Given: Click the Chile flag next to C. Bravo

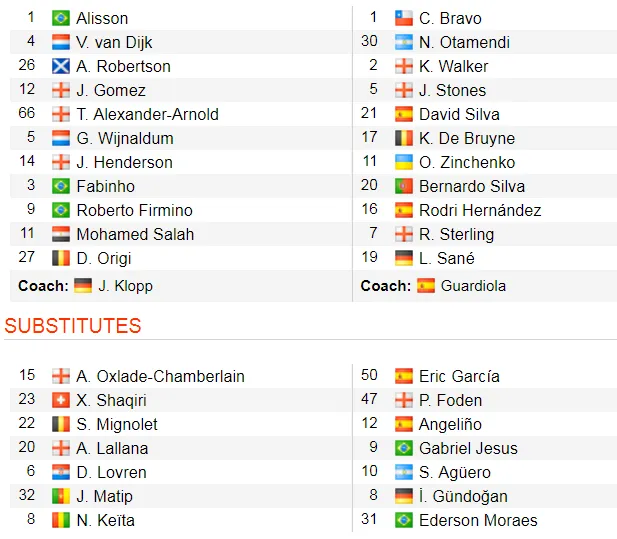Looking at the screenshot, I should tap(403, 18).
